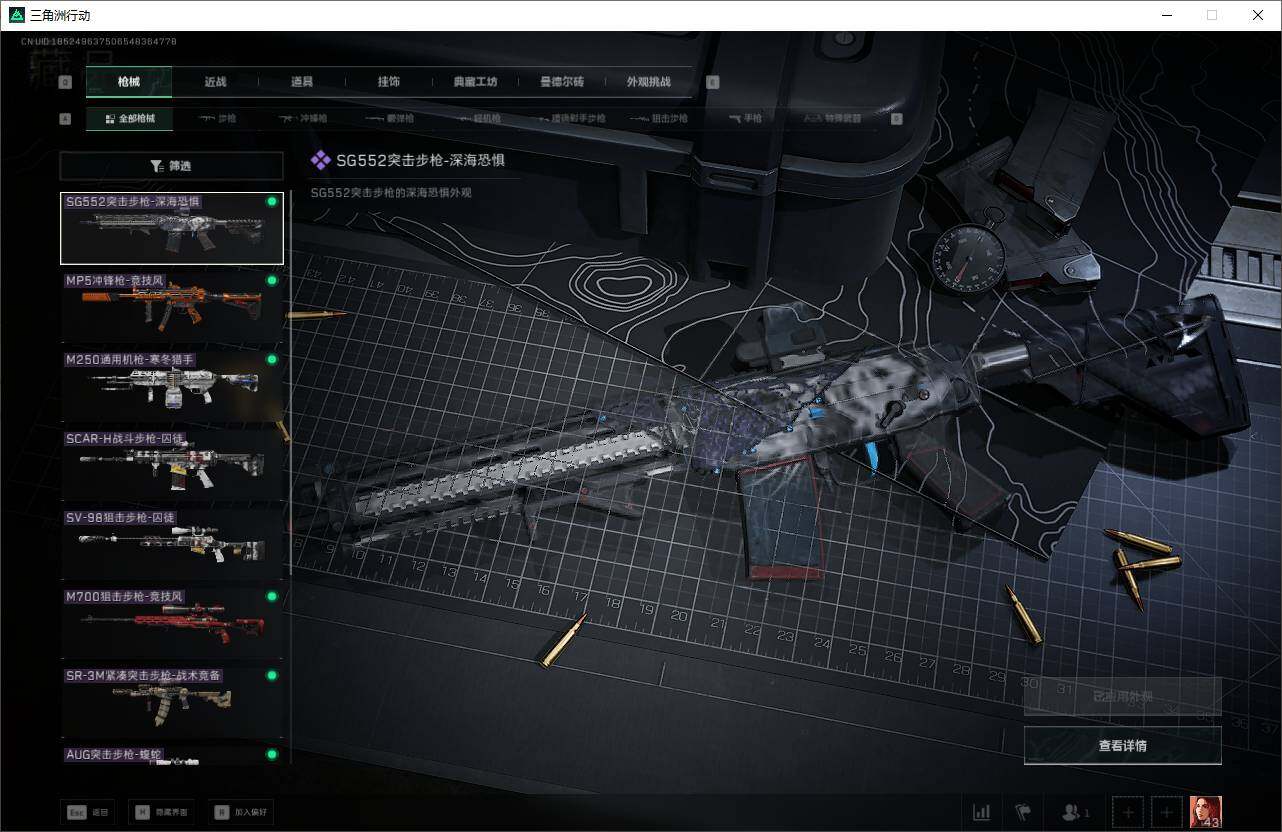
Task: Filter by 步枪 rifle category
Action: pos(218,118)
